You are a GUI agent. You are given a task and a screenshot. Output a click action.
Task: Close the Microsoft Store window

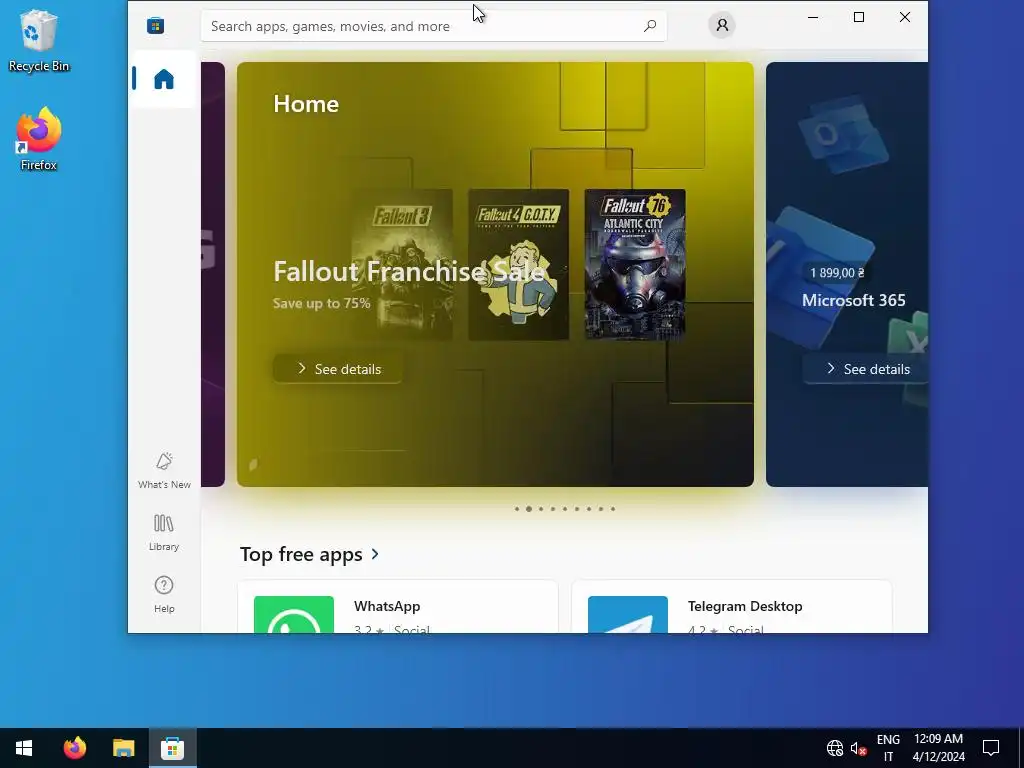tap(904, 17)
